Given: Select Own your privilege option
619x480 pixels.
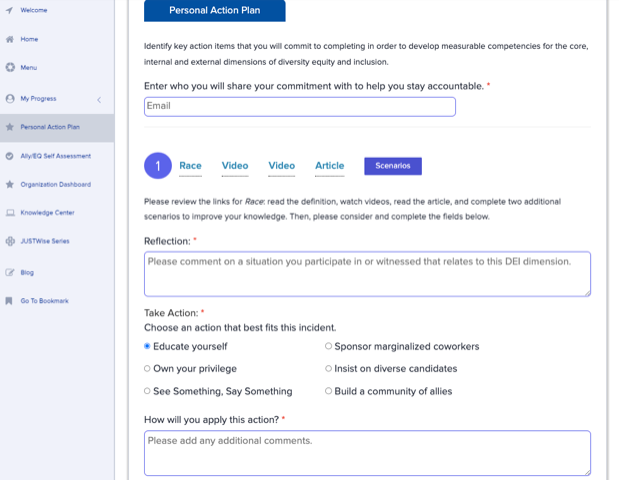Looking at the screenshot, I should coord(147,369).
